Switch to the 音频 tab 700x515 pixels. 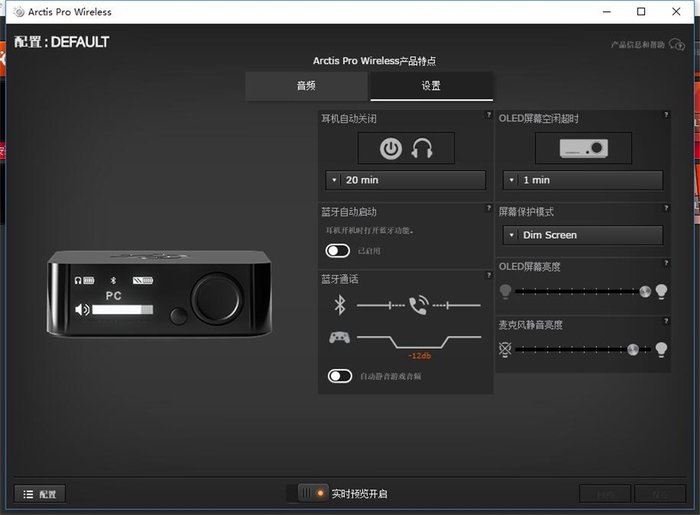coord(307,86)
